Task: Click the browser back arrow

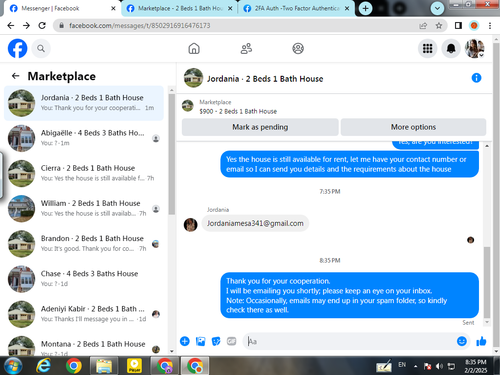Action: click(11, 26)
